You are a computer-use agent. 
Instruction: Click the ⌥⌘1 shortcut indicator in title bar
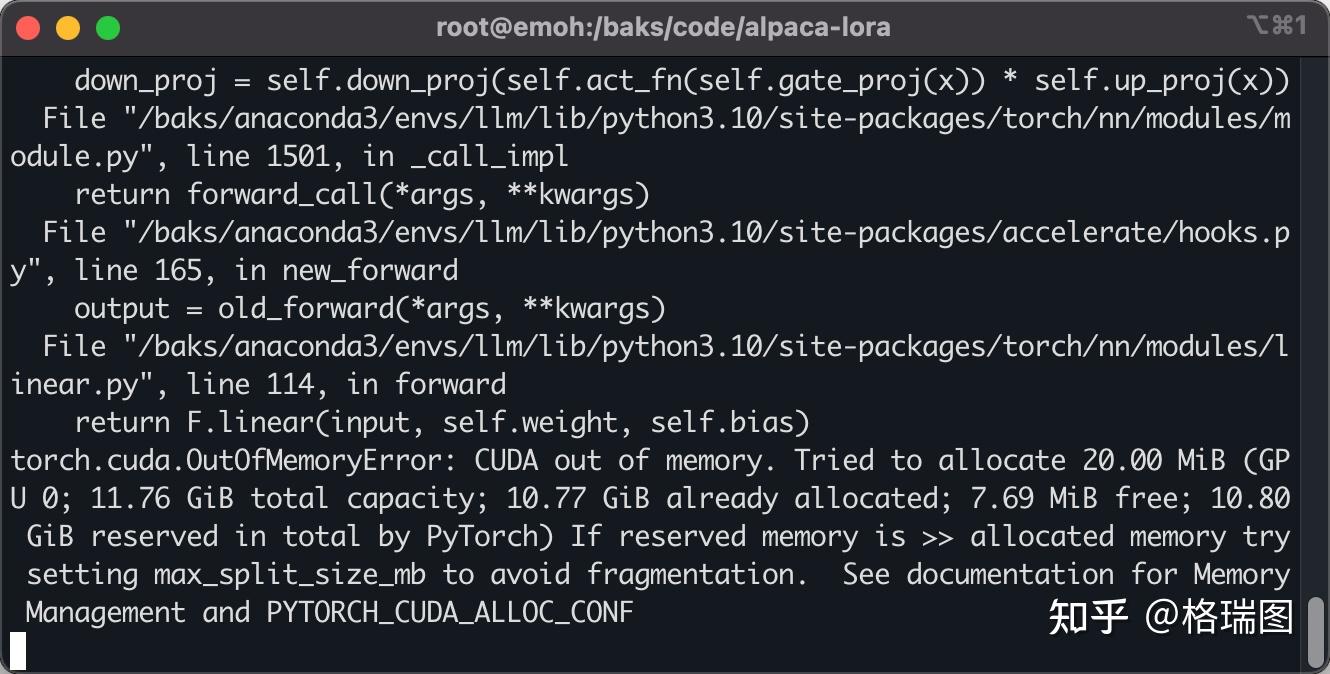tap(1277, 27)
